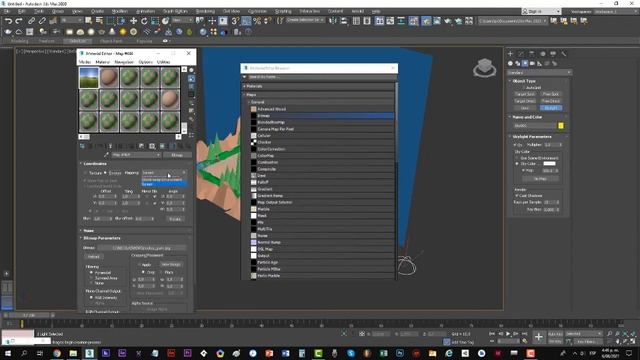Click the Free Direct light button
The image size is (640, 360).
tap(551, 101)
